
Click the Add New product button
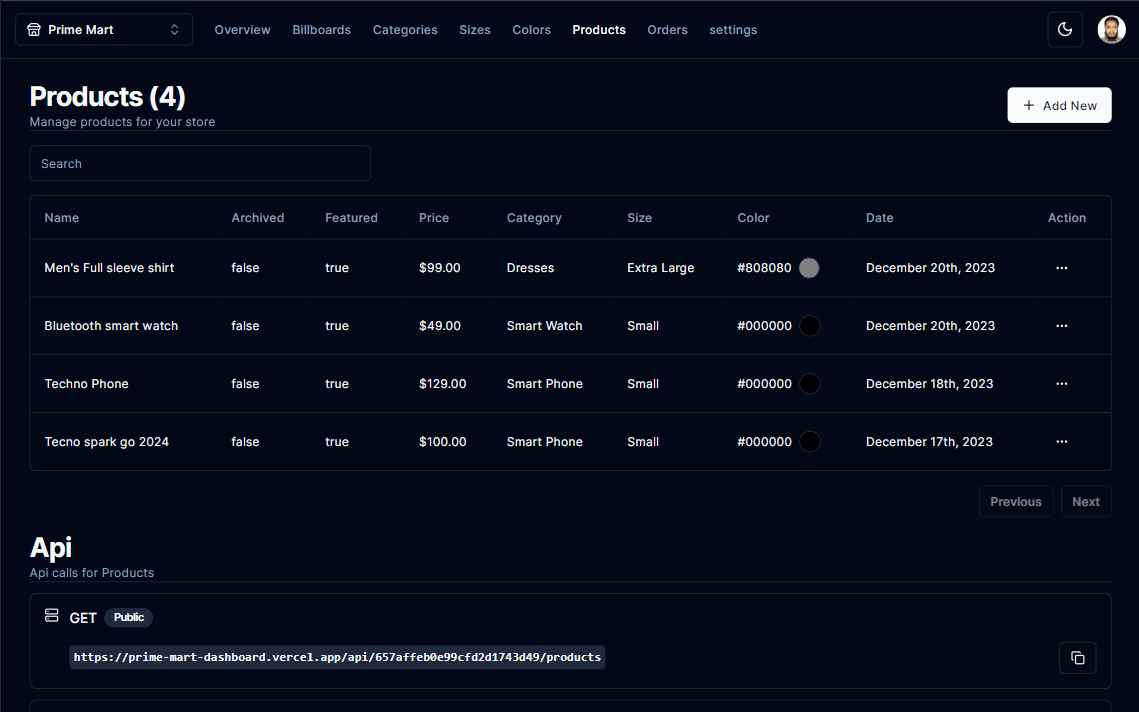pos(1059,105)
